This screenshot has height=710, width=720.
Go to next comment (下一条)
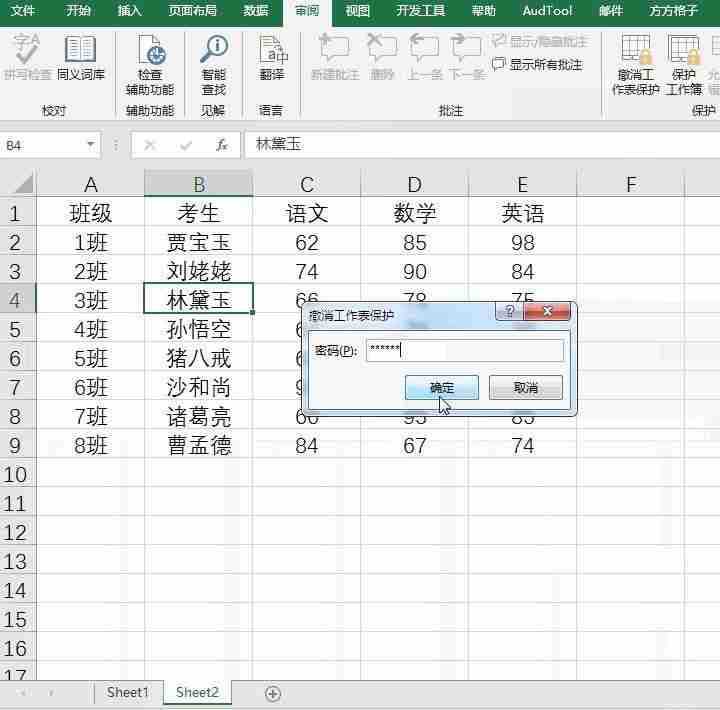tap(466, 57)
